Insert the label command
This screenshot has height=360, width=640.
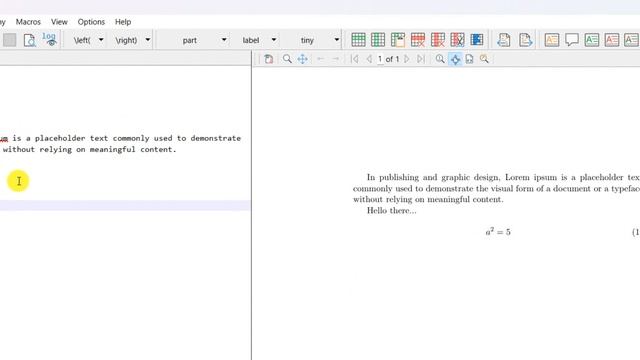coord(251,40)
